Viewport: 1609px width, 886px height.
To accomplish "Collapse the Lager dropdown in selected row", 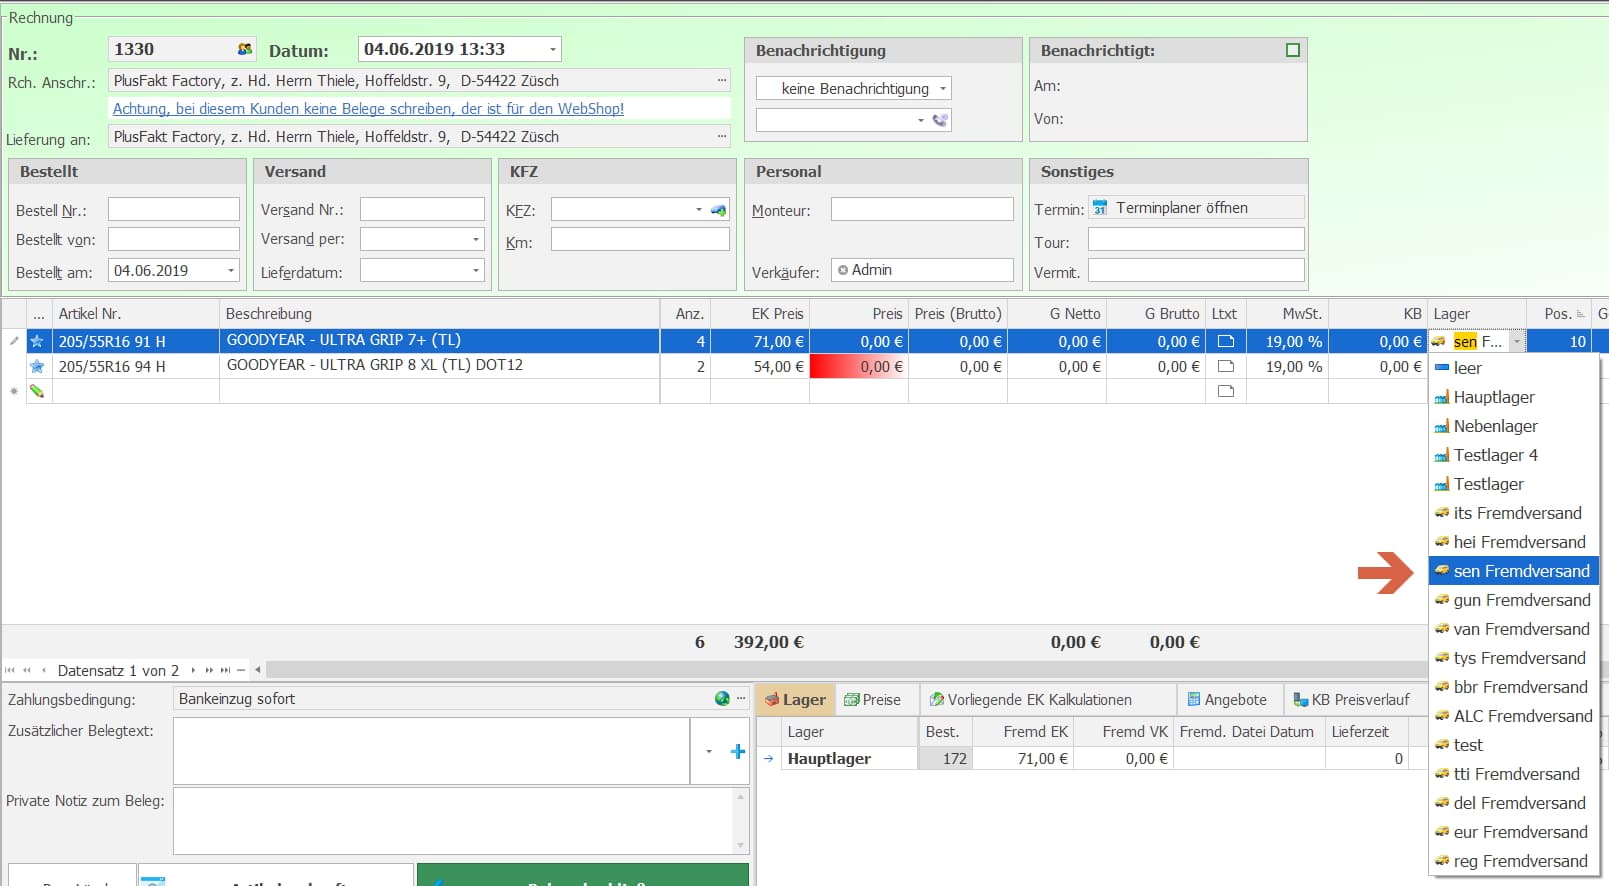I will pyautogui.click(x=1517, y=341).
